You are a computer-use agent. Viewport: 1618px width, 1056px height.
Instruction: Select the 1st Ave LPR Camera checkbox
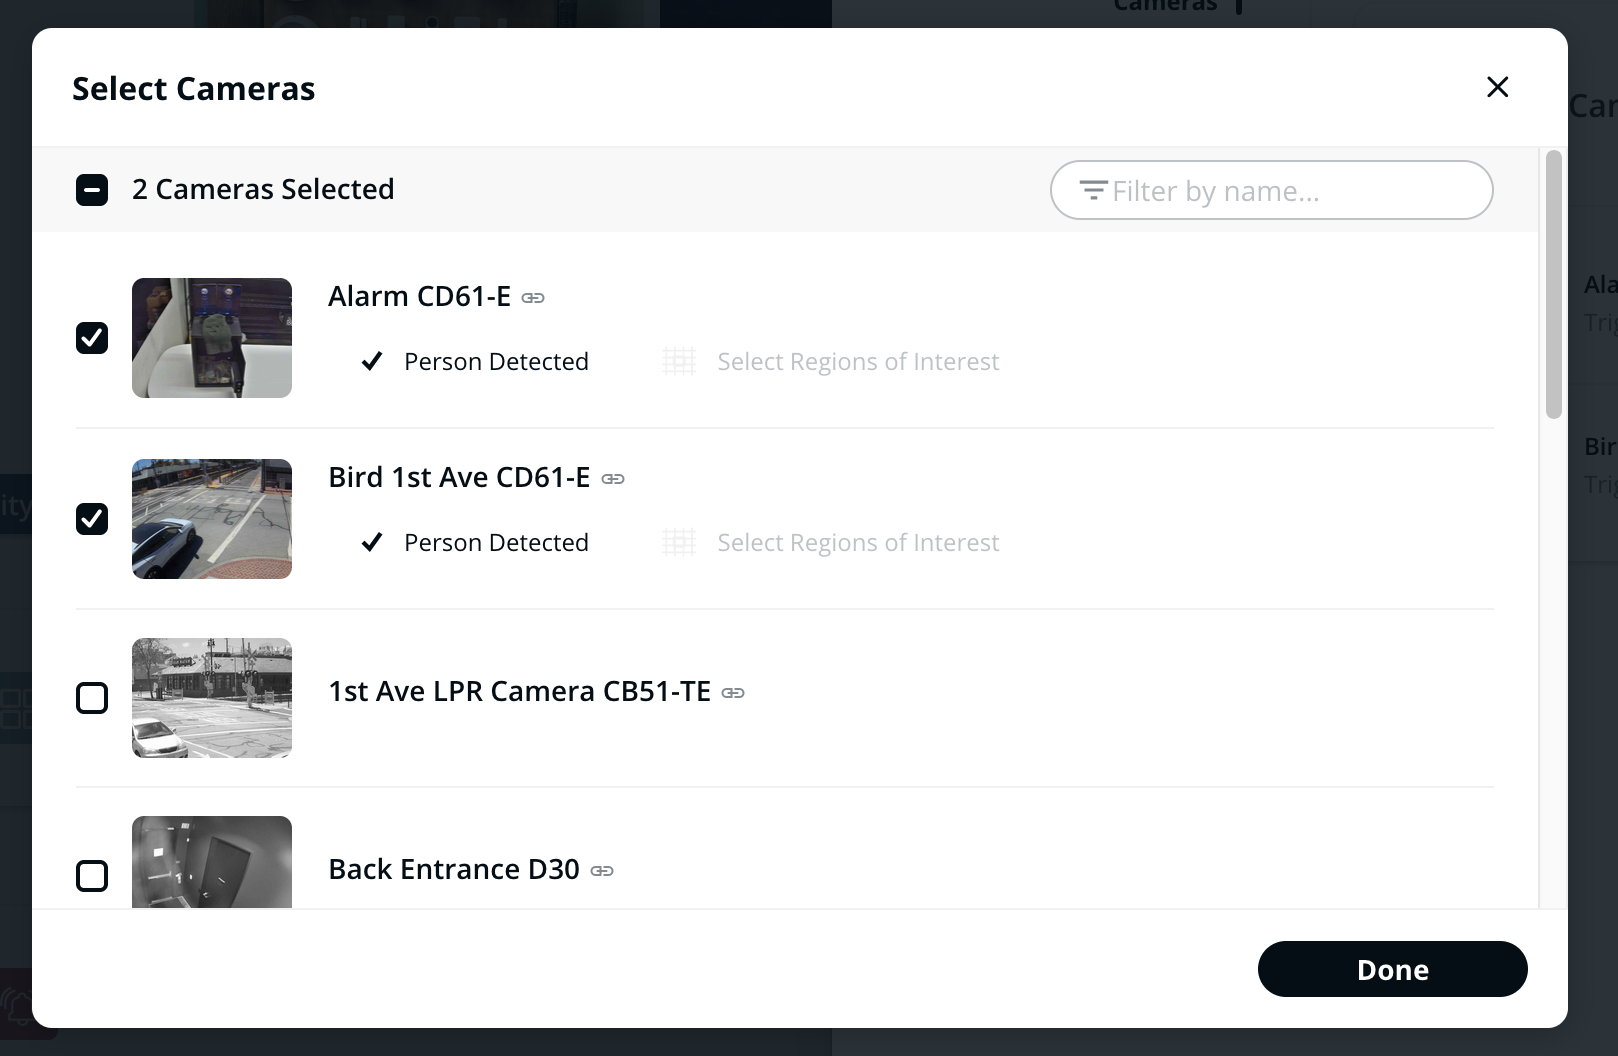point(92,698)
